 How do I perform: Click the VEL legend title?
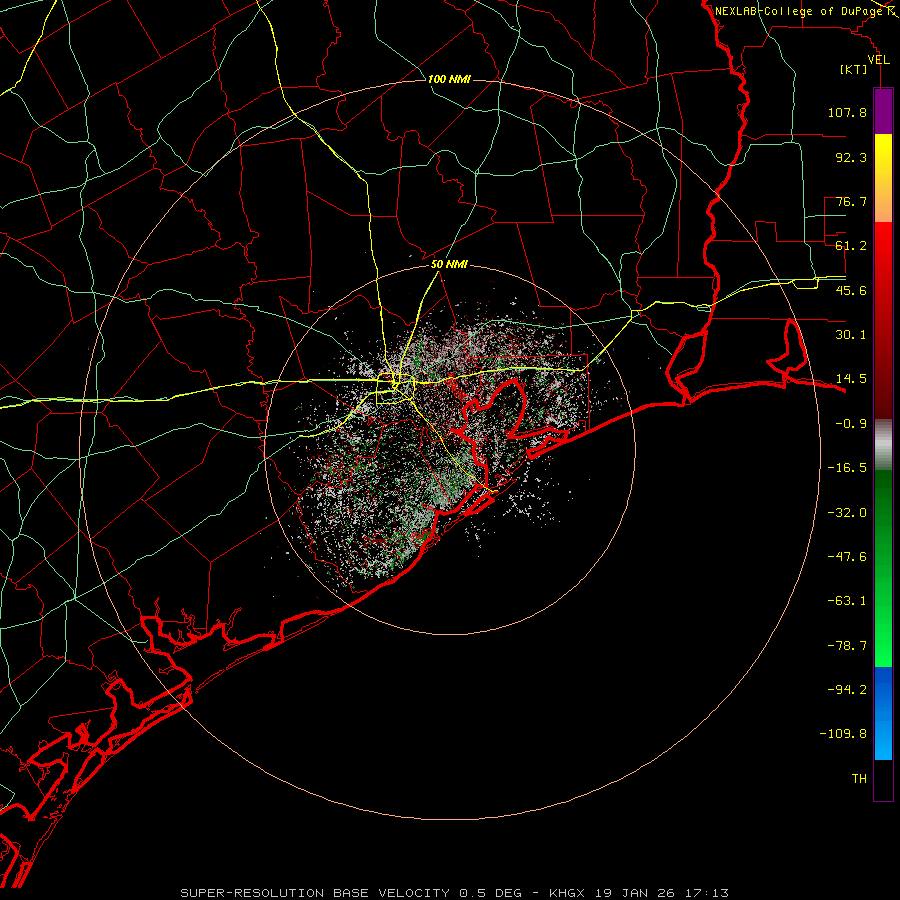(878, 60)
